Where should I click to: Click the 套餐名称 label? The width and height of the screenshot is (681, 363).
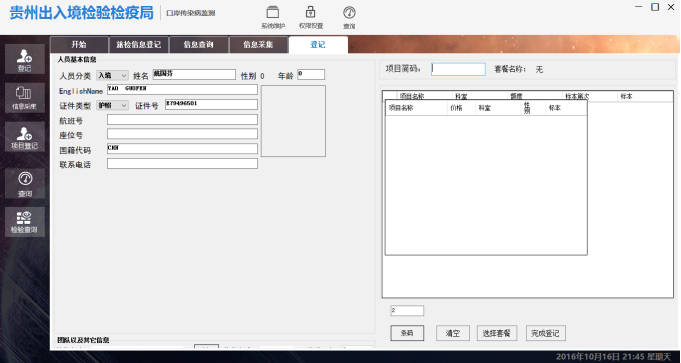[511, 69]
